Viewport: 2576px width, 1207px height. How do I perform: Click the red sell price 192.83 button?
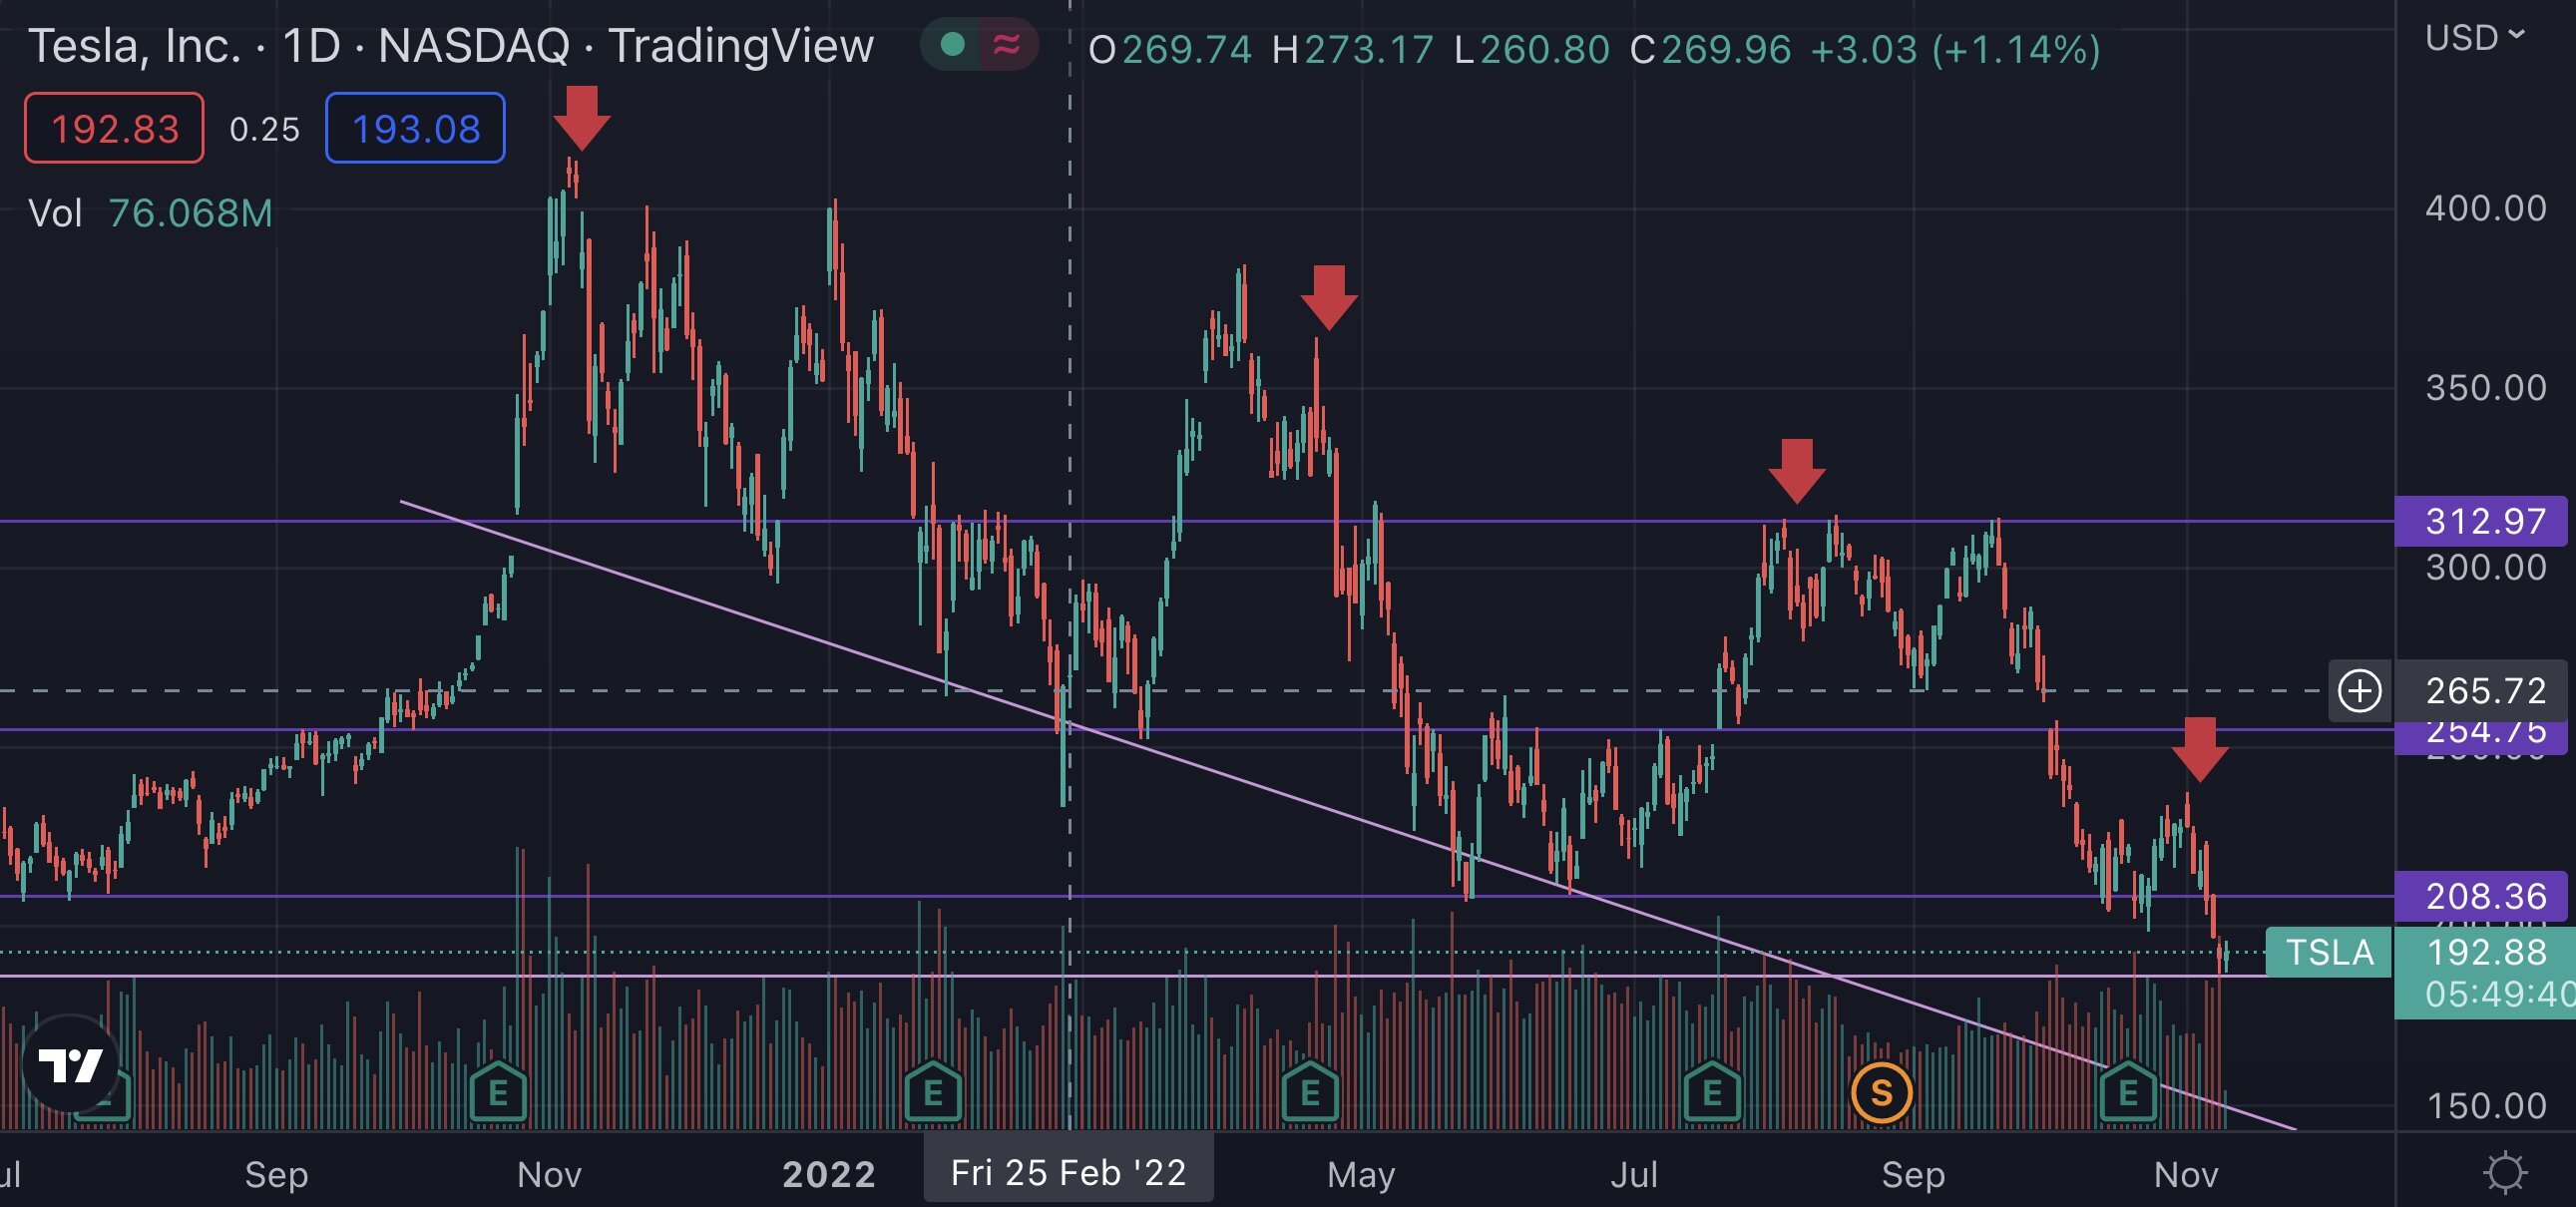114,128
